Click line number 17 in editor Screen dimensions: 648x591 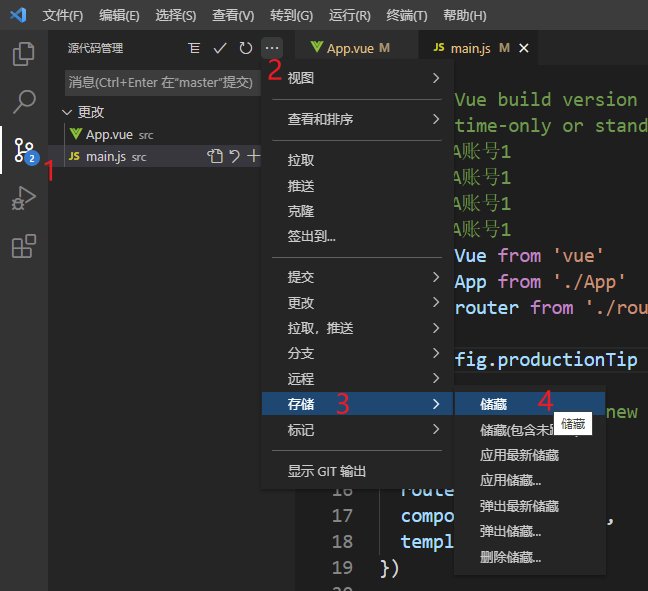coord(342,516)
